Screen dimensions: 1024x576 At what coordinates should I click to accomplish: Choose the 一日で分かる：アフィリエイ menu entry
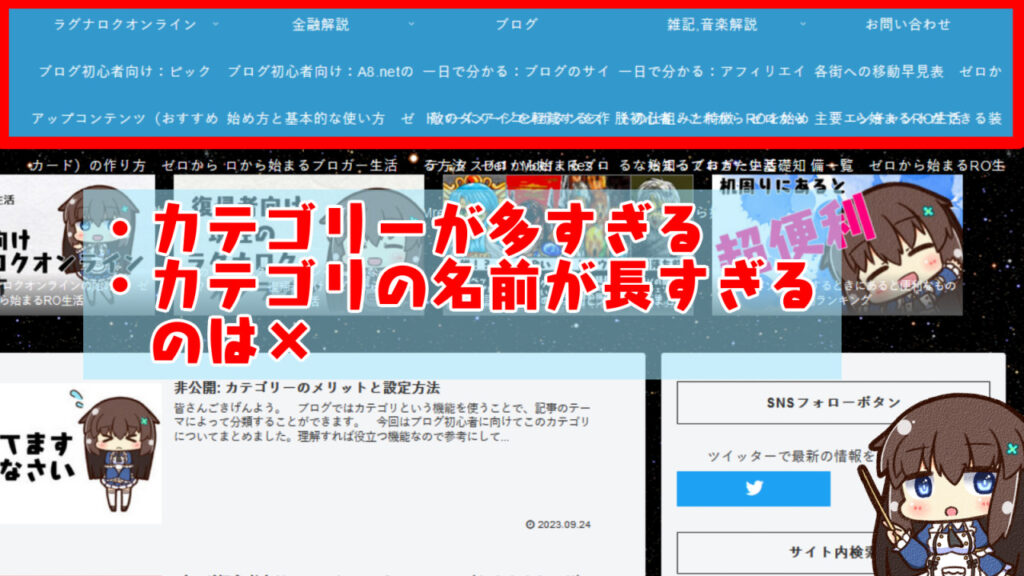[x=712, y=72]
